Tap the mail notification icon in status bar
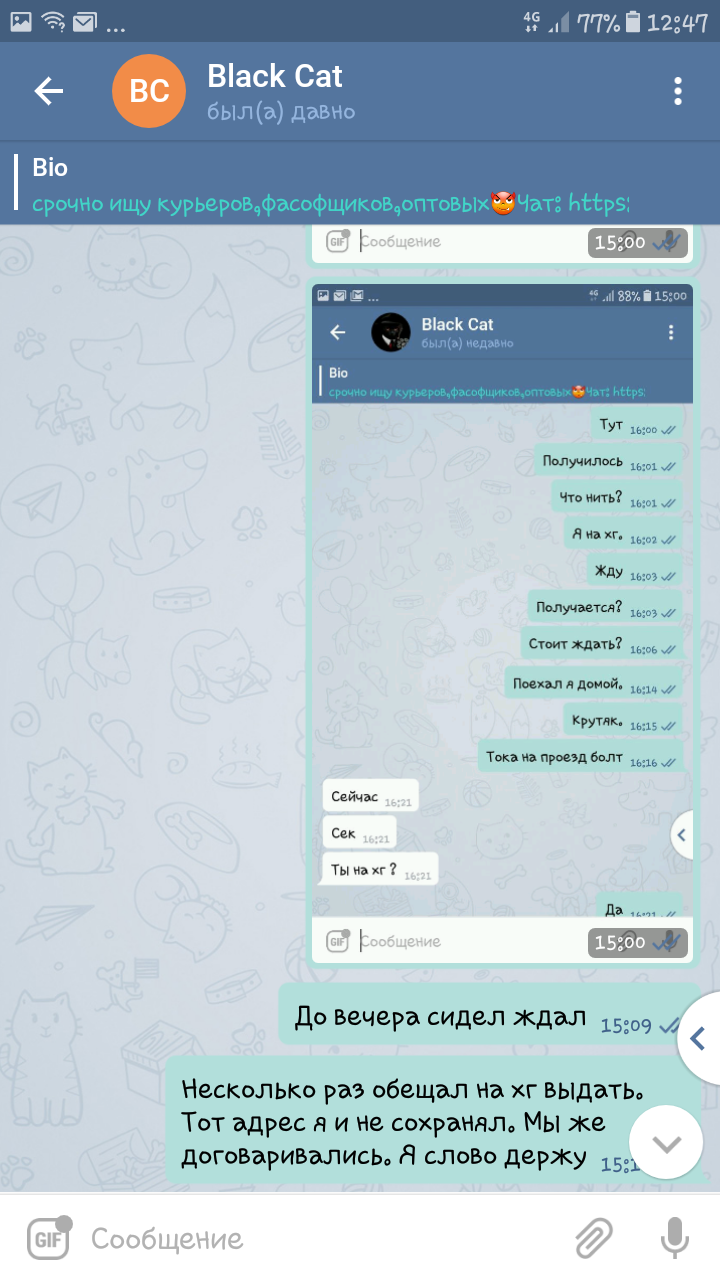This screenshot has width=720, height=1280. pos(85,21)
